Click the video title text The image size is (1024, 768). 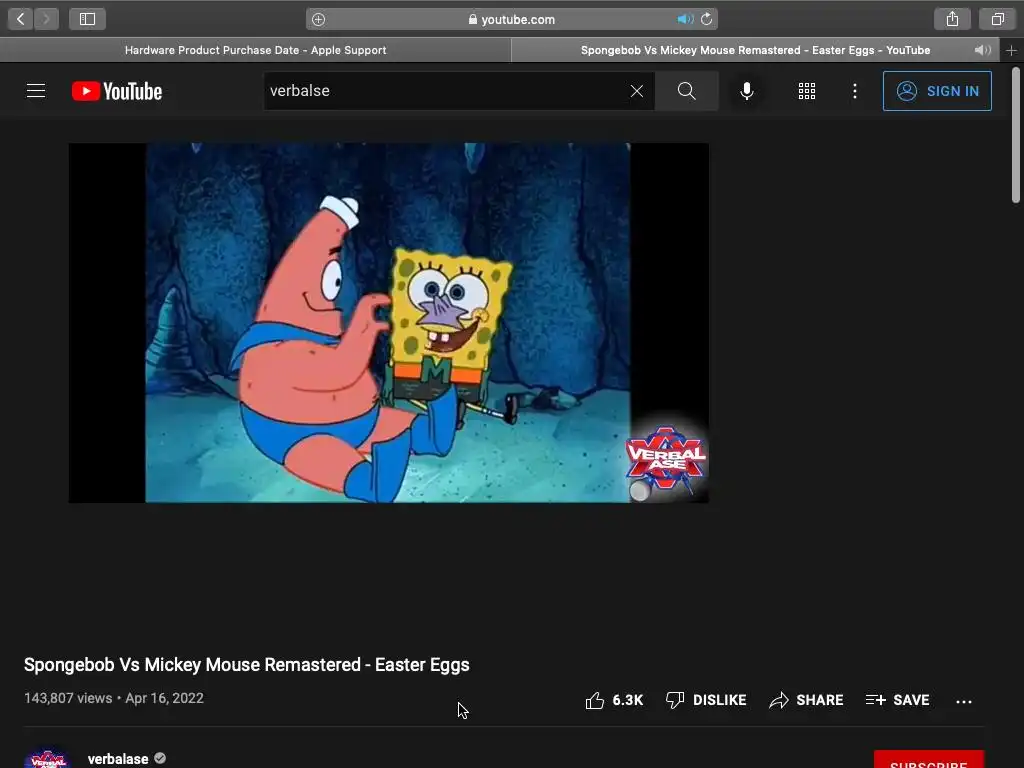[246, 665]
